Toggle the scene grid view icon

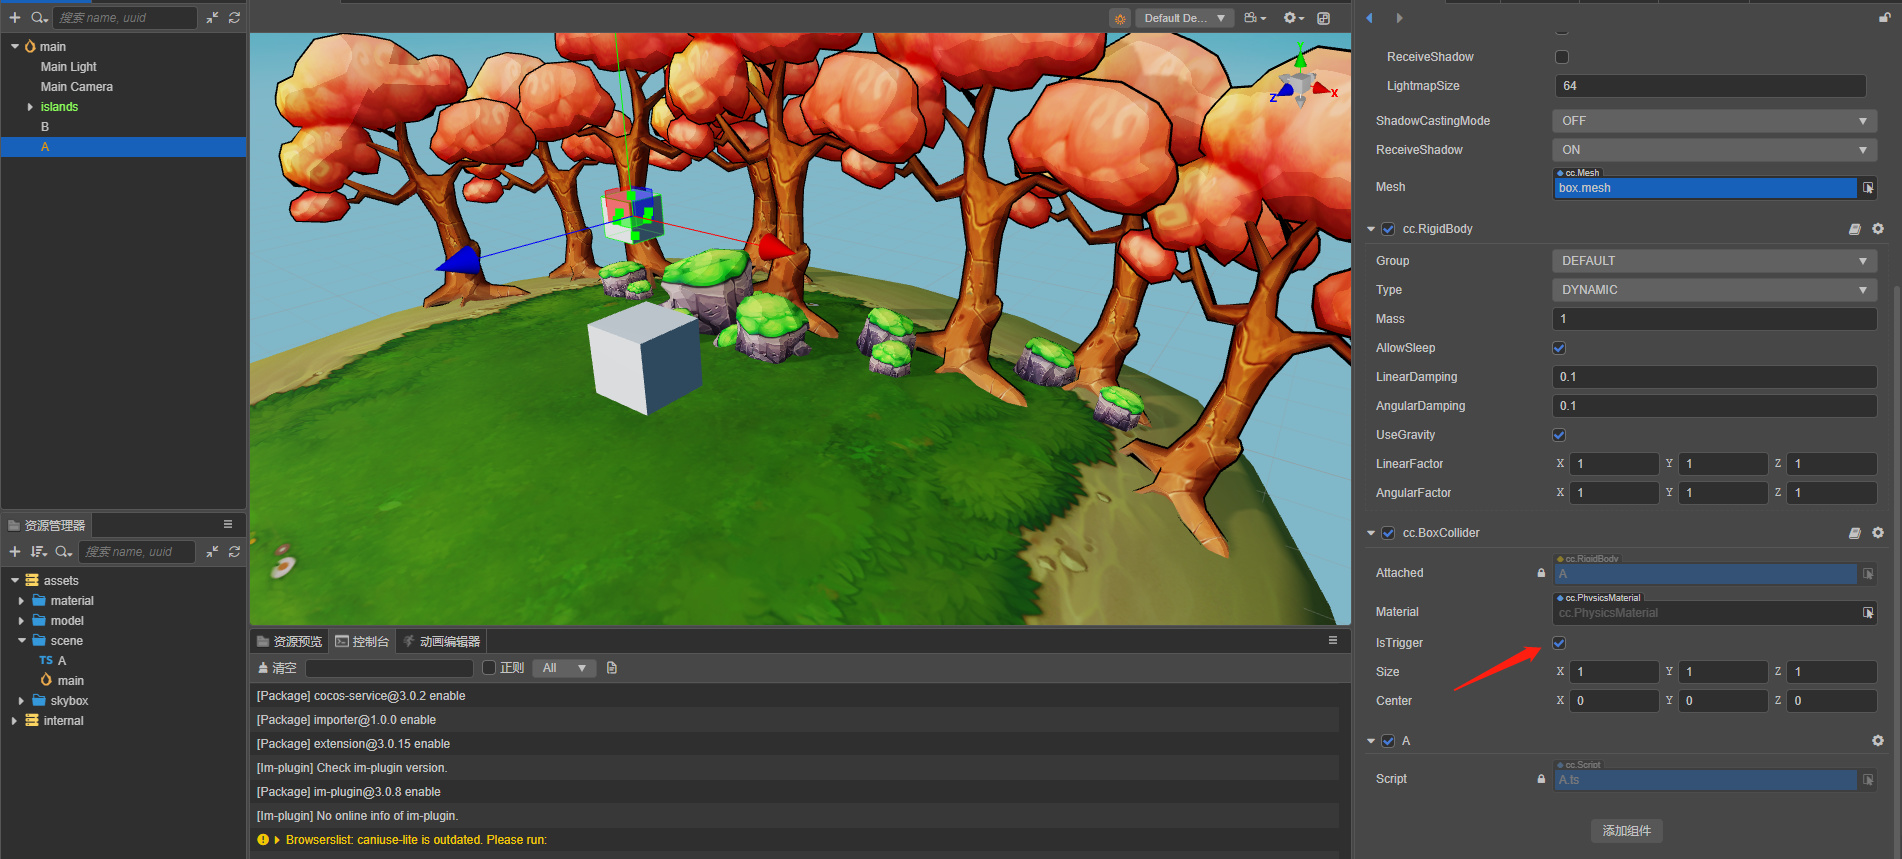(x=1324, y=18)
